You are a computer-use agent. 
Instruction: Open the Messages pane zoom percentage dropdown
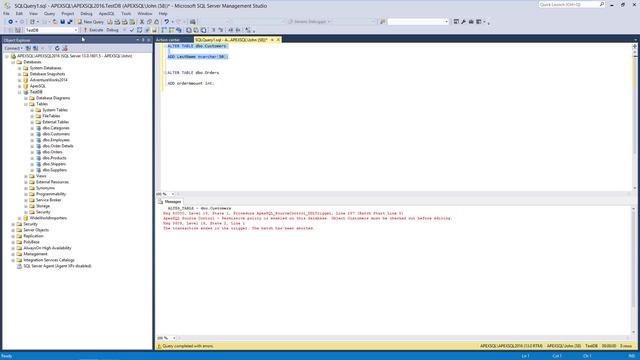tap(174, 338)
